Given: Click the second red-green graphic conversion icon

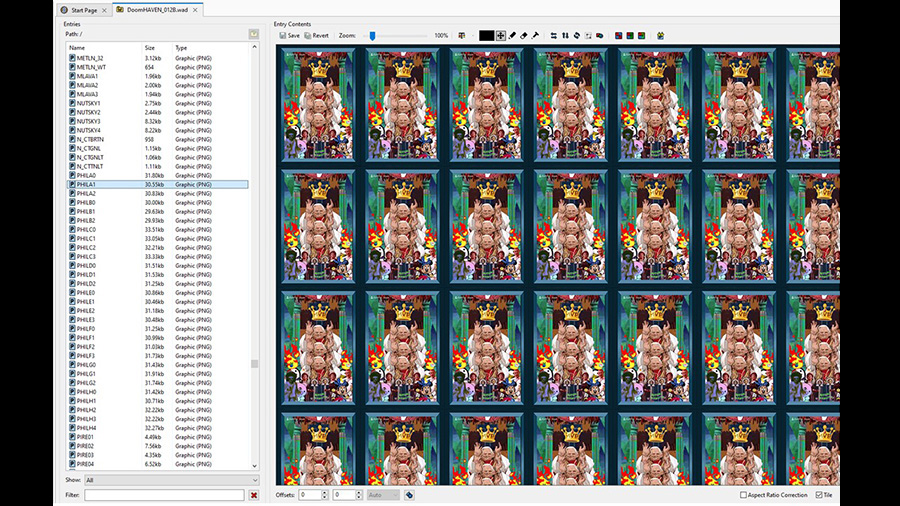Looking at the screenshot, I should click(x=630, y=36).
